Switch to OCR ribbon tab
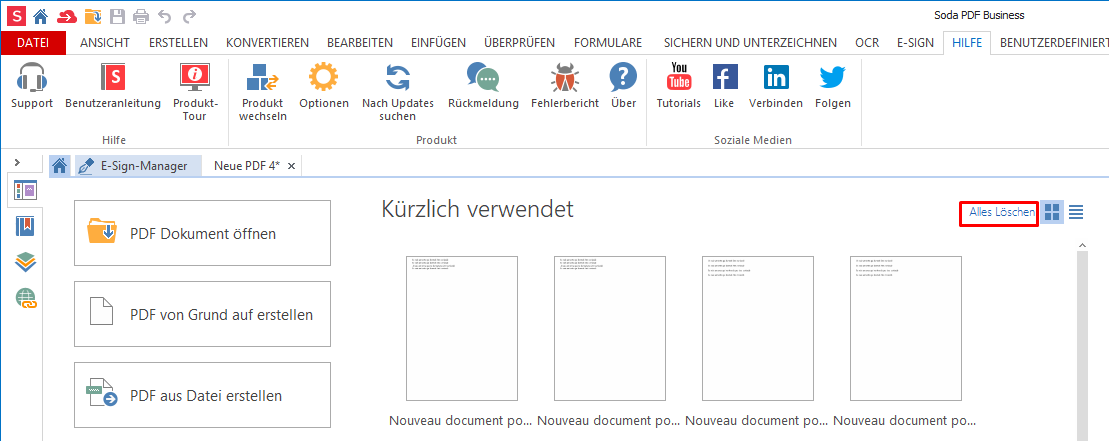Viewport: 1109px width, 441px height. tap(867, 42)
